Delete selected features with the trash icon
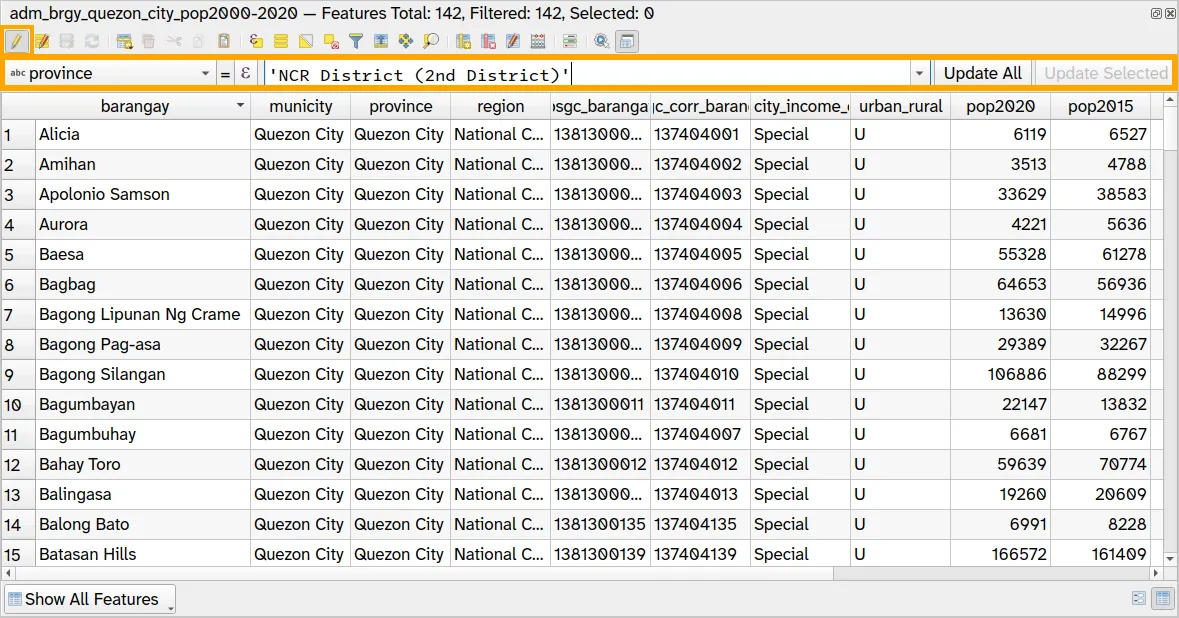 (148, 41)
